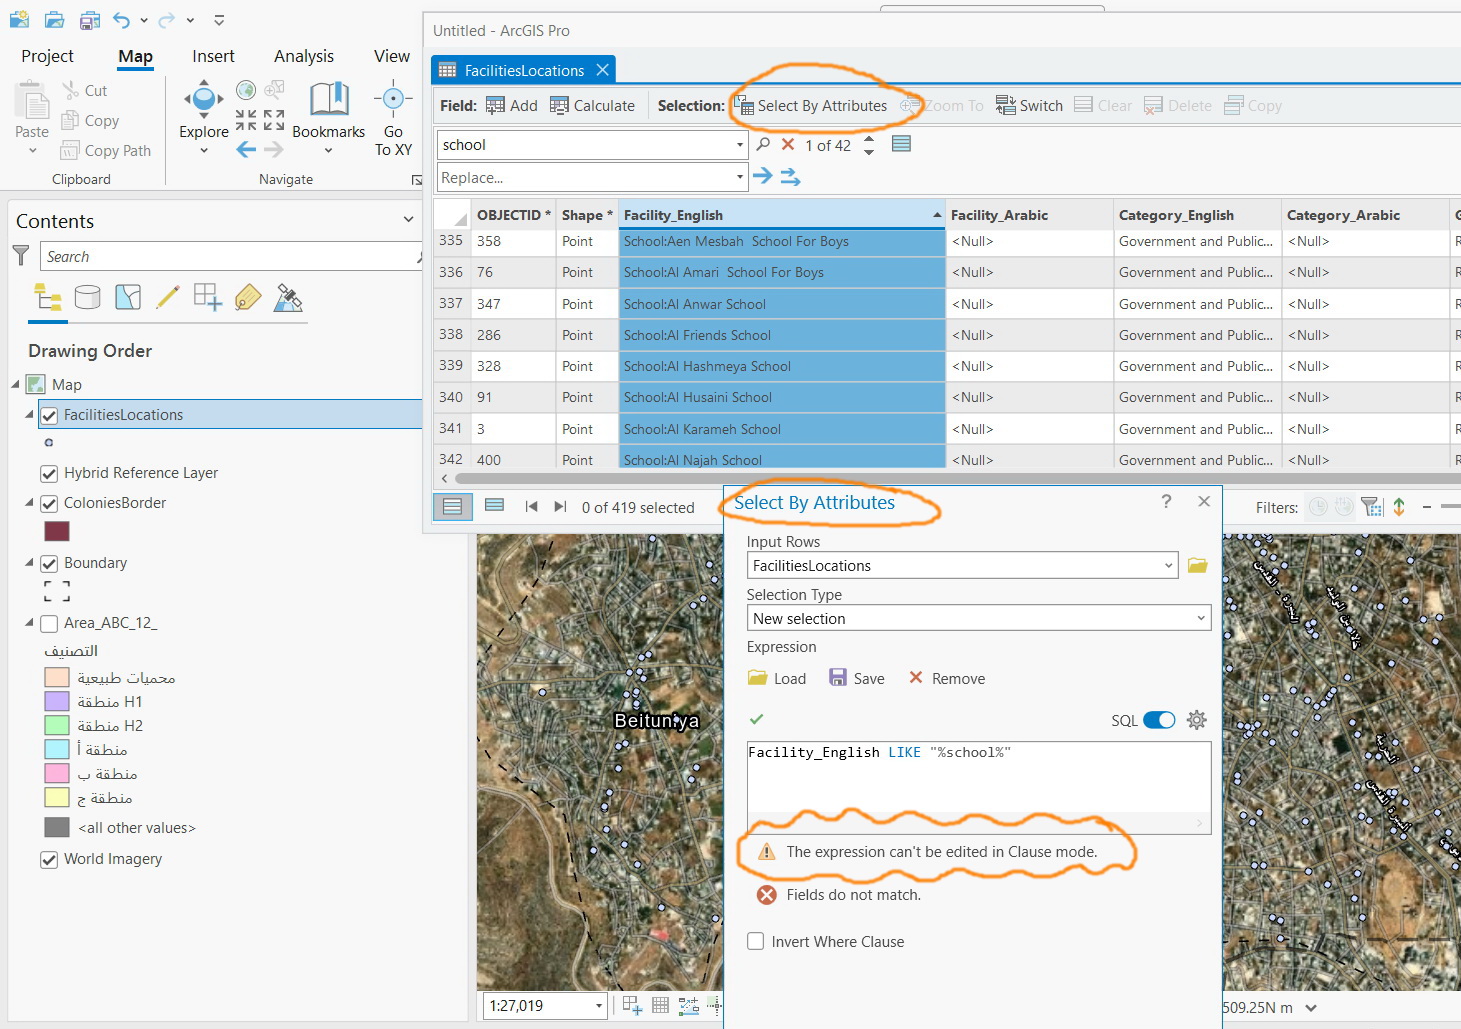Open the Load expression icon in Select By Attributes
The height and width of the screenshot is (1029, 1461).
point(758,678)
